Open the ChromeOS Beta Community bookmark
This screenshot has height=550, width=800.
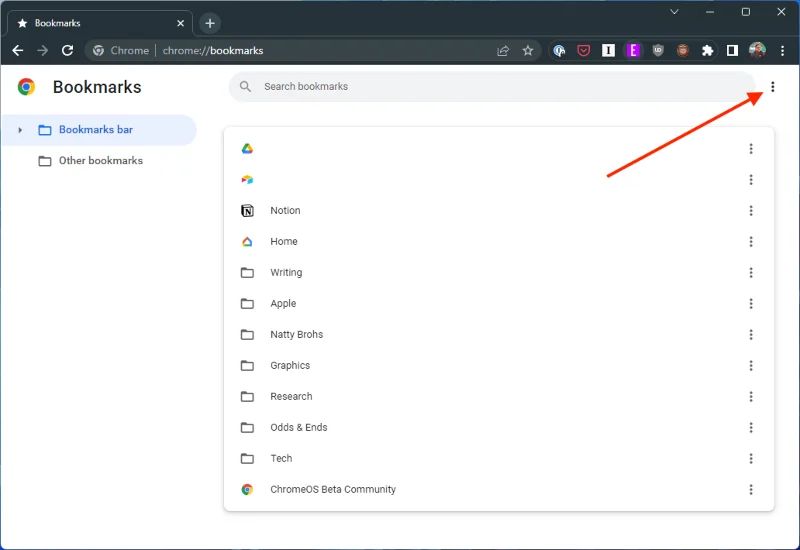[x=333, y=490]
